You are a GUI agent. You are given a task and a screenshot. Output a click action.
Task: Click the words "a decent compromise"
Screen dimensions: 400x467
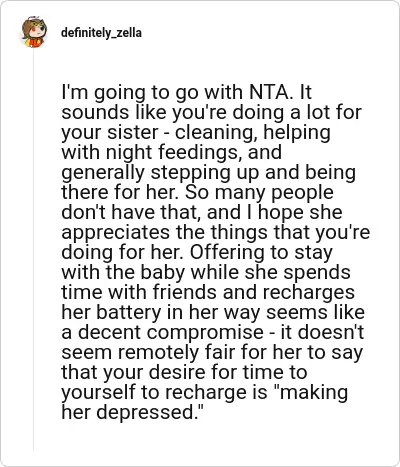coord(162,333)
